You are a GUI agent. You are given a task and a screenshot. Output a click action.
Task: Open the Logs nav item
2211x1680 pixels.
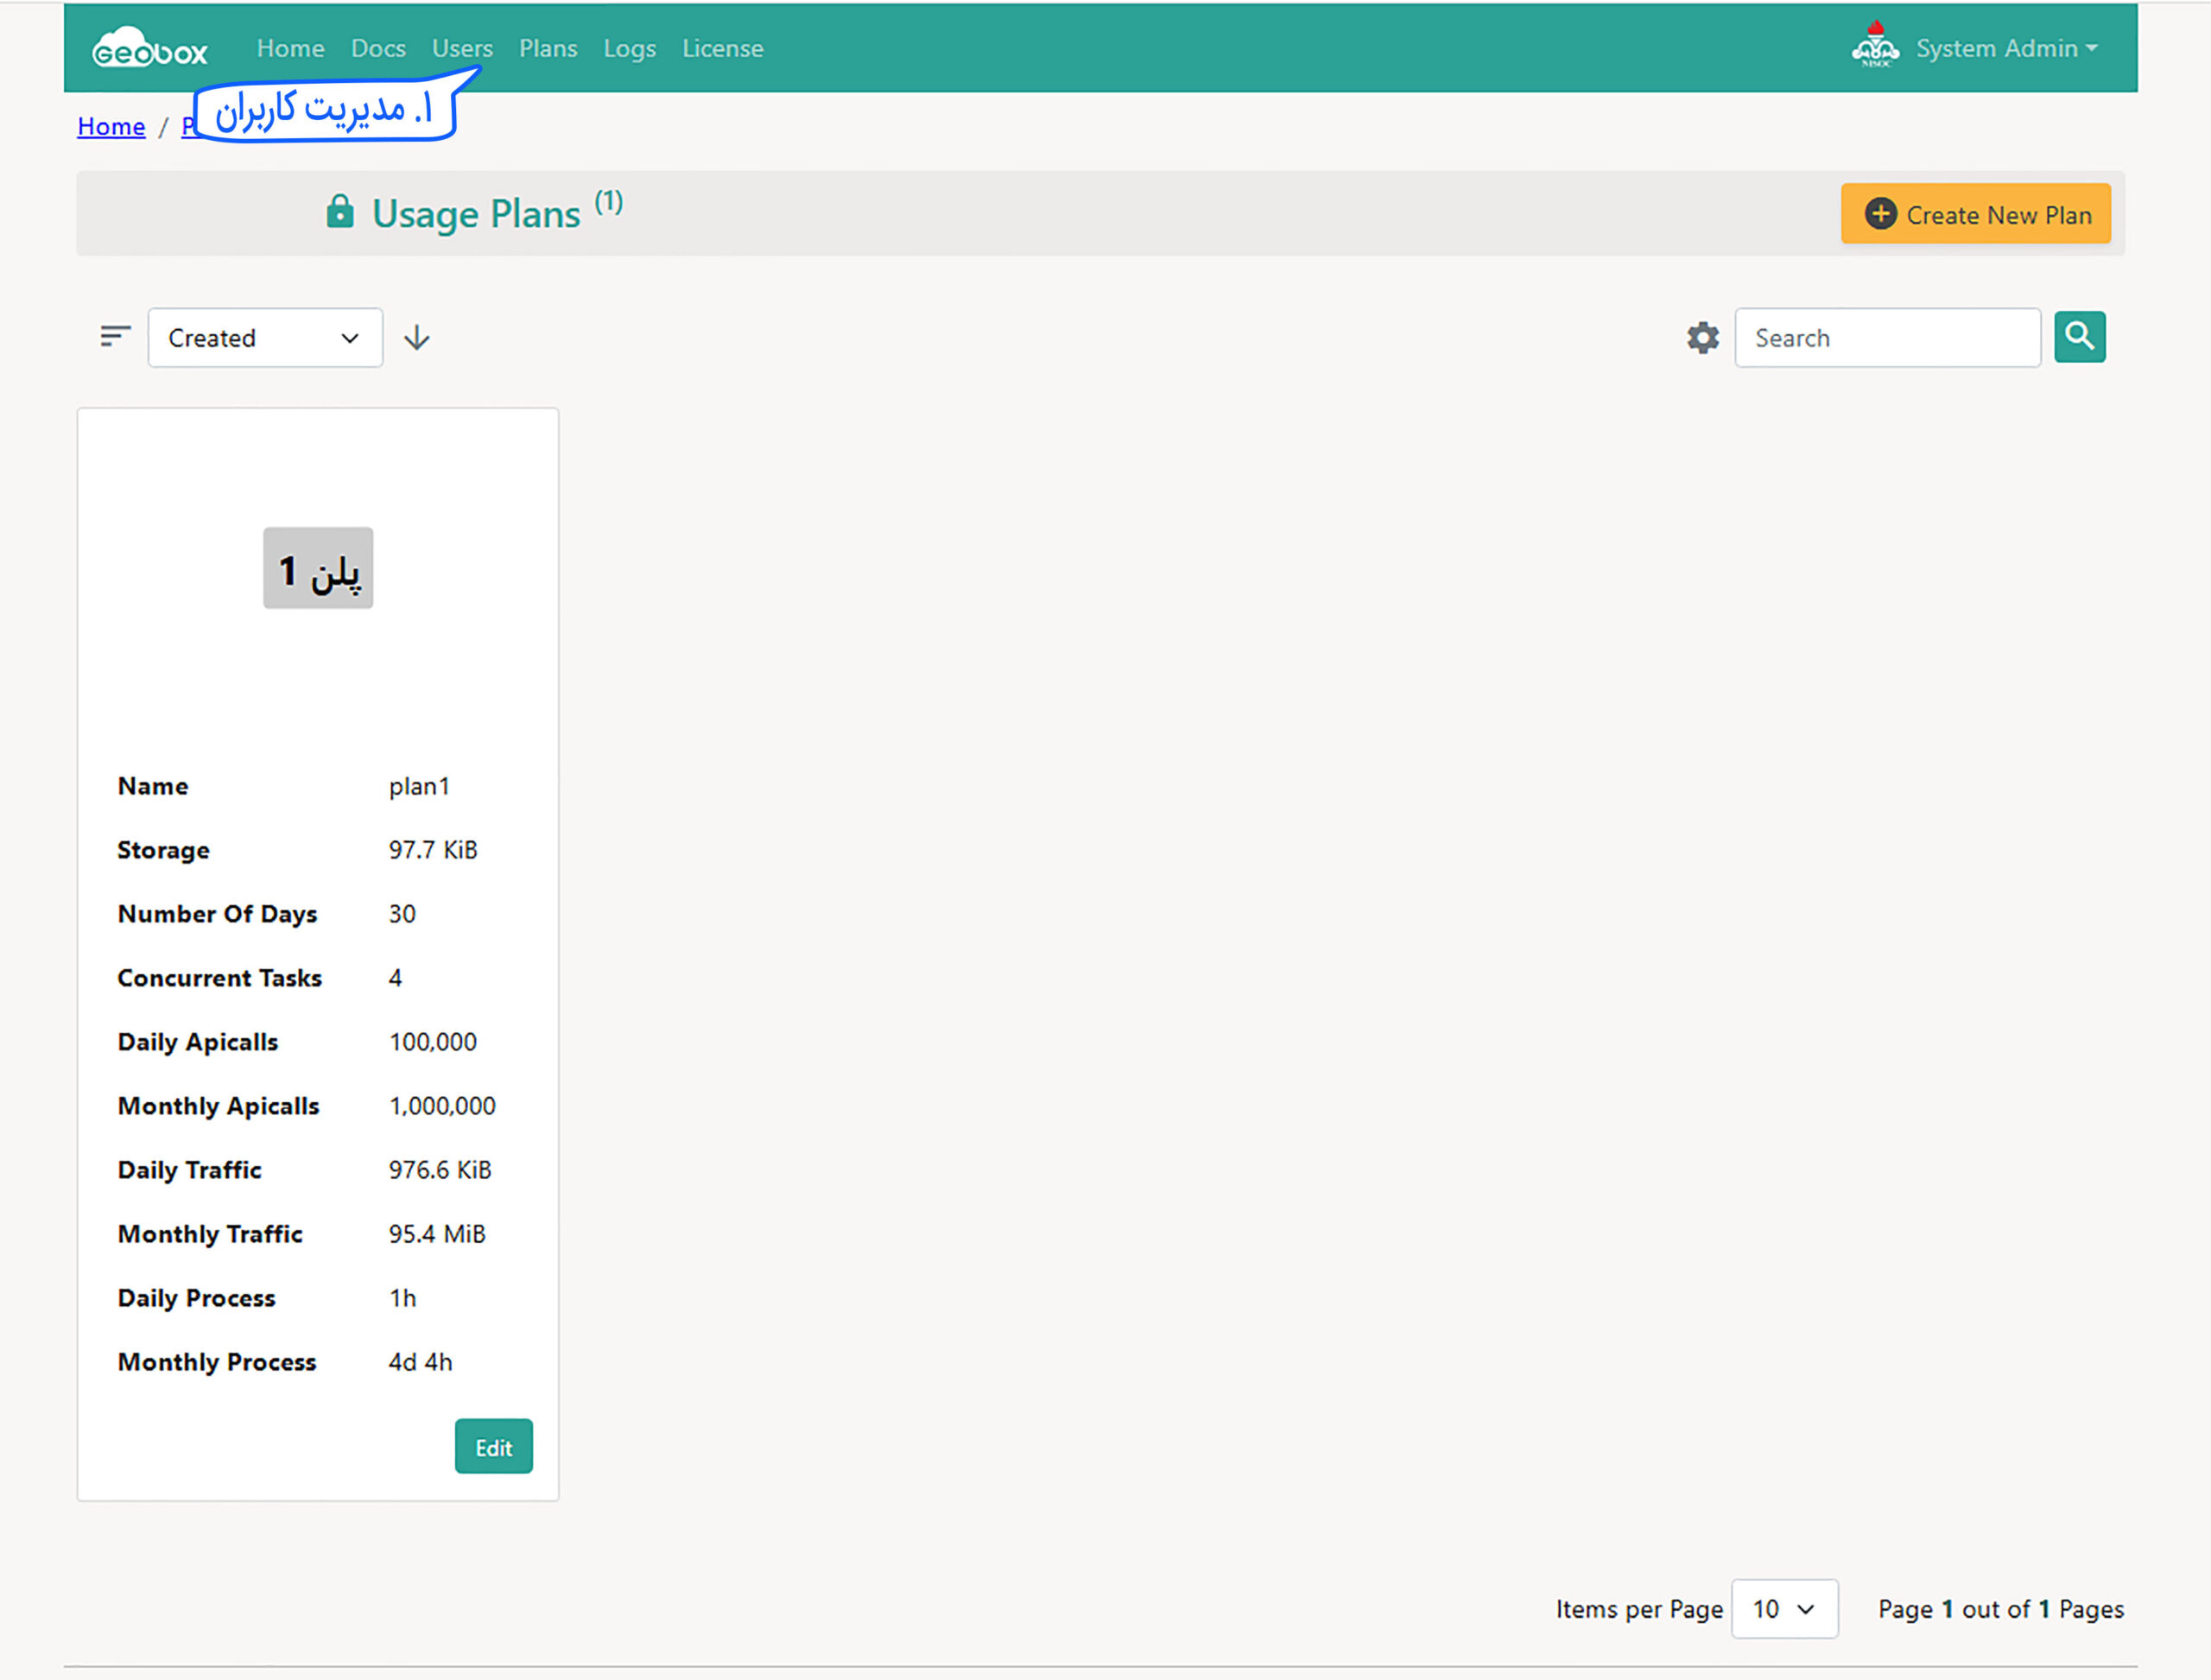point(629,48)
